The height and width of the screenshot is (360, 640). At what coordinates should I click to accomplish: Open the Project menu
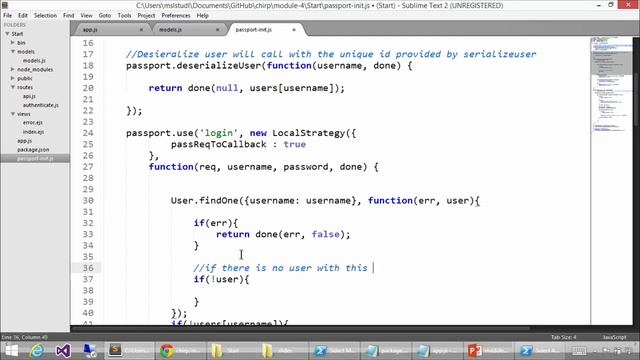point(146,16)
